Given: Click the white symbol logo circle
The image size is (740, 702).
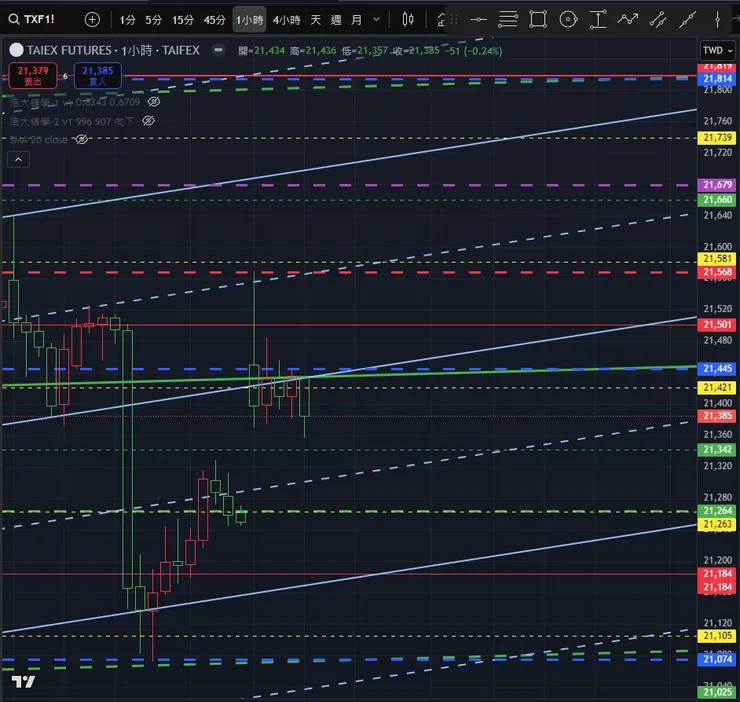Looking at the screenshot, I should pos(16,50).
